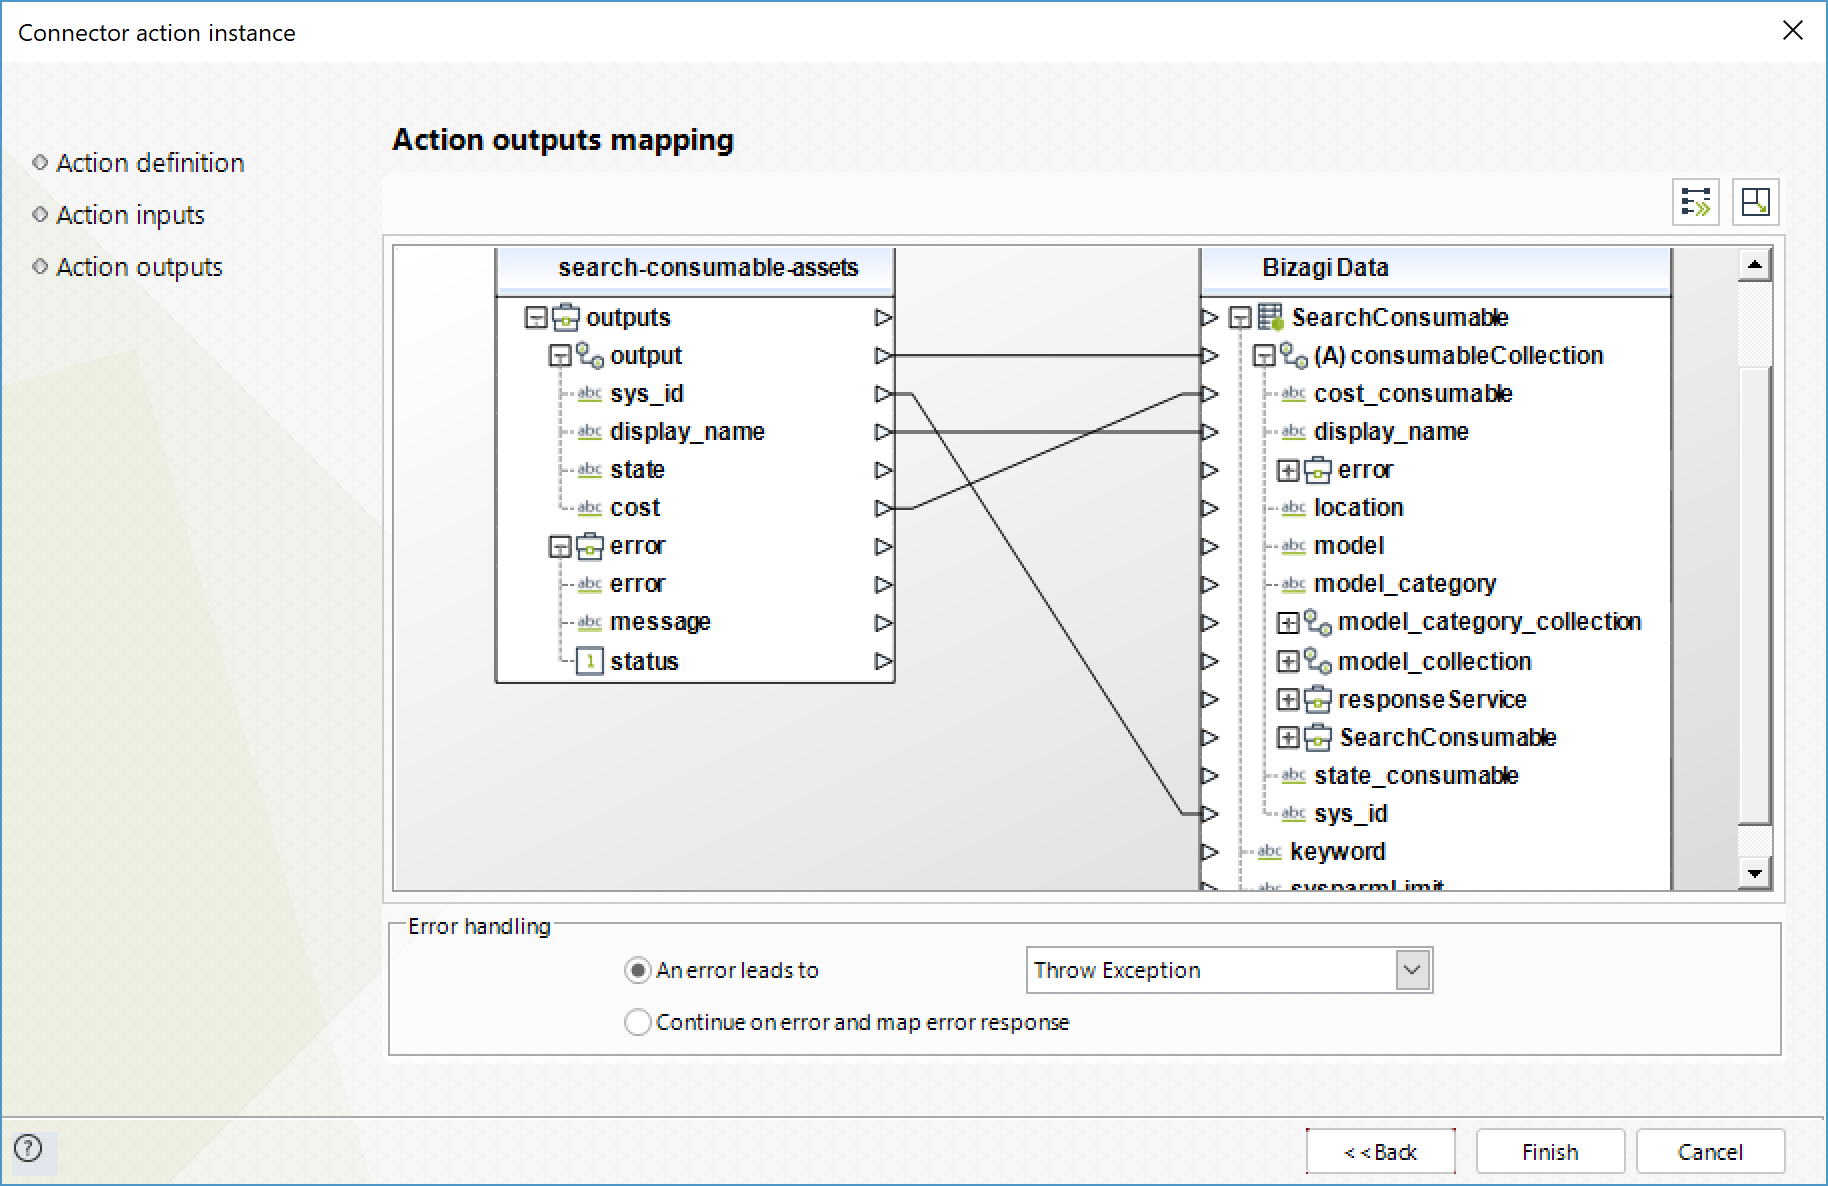Click the Cancel button
The width and height of the screenshot is (1828, 1186).
coord(1710,1152)
